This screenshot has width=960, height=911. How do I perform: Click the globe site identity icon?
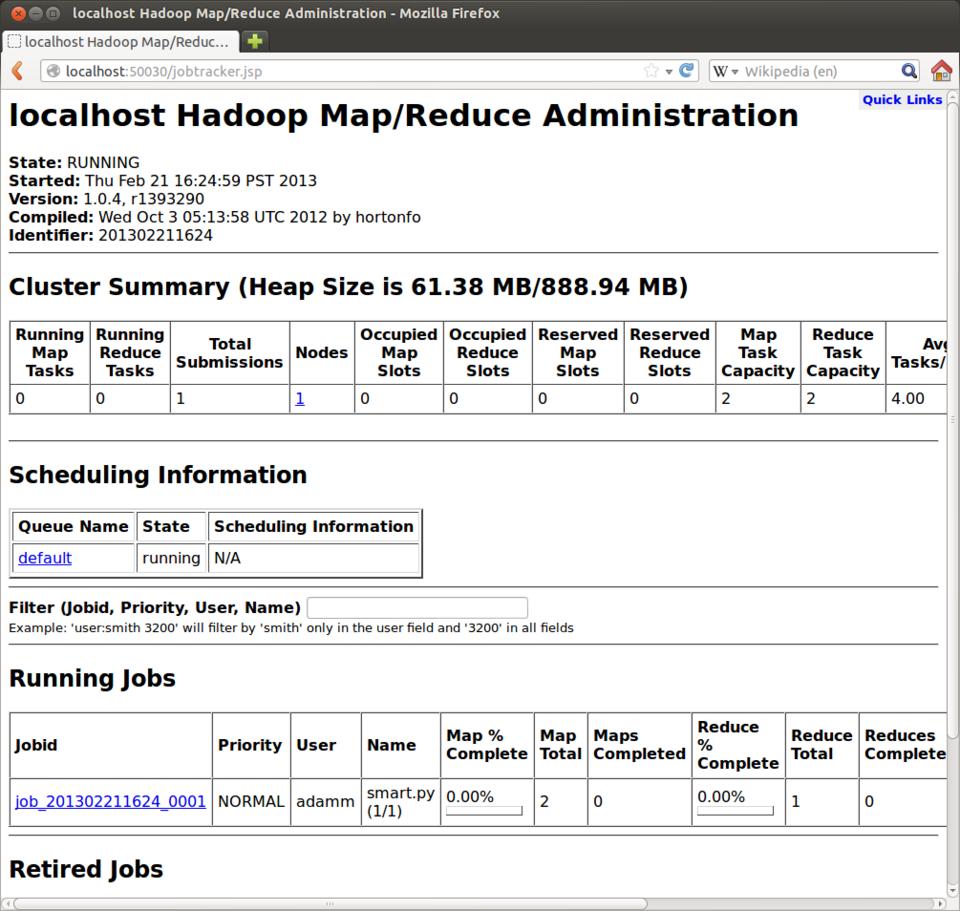(54, 71)
